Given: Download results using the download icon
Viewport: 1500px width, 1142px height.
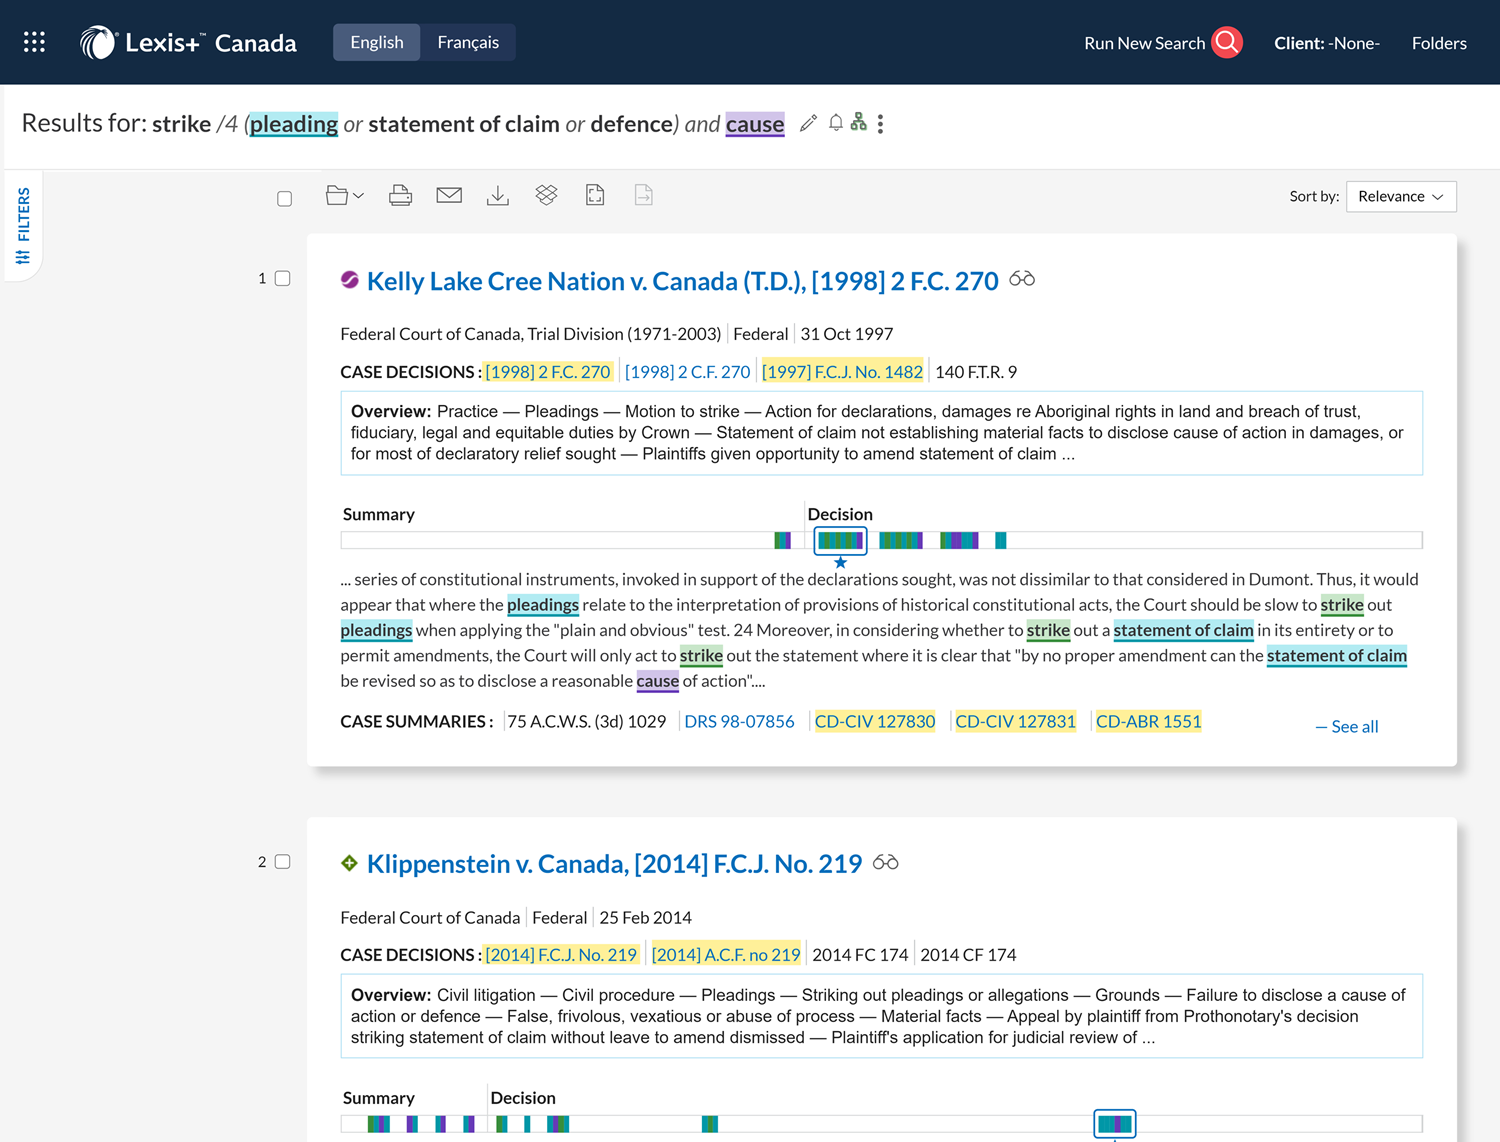Looking at the screenshot, I should [497, 196].
